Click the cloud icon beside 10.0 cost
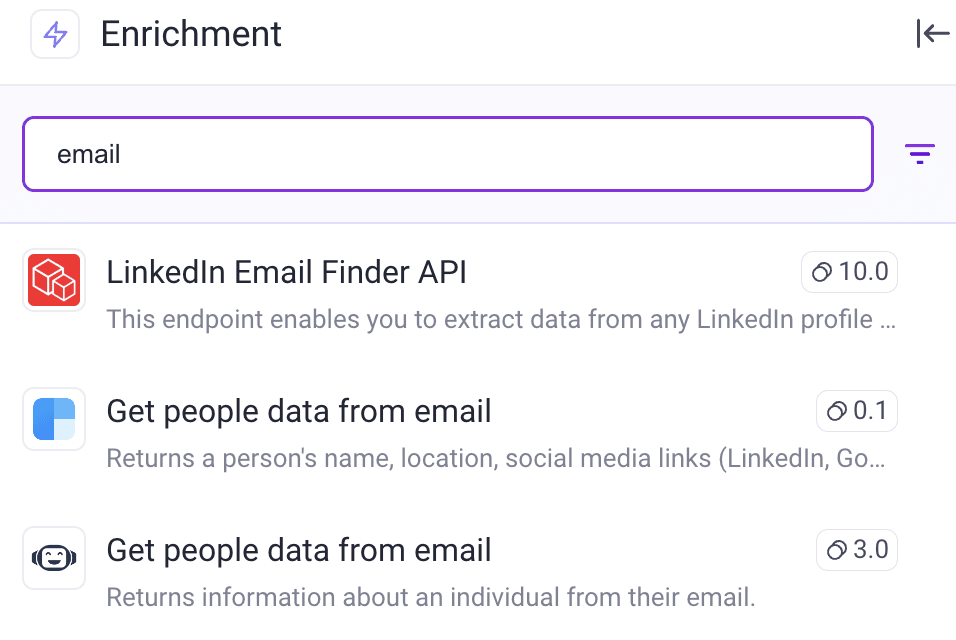The height and width of the screenshot is (640, 956). tap(822, 271)
